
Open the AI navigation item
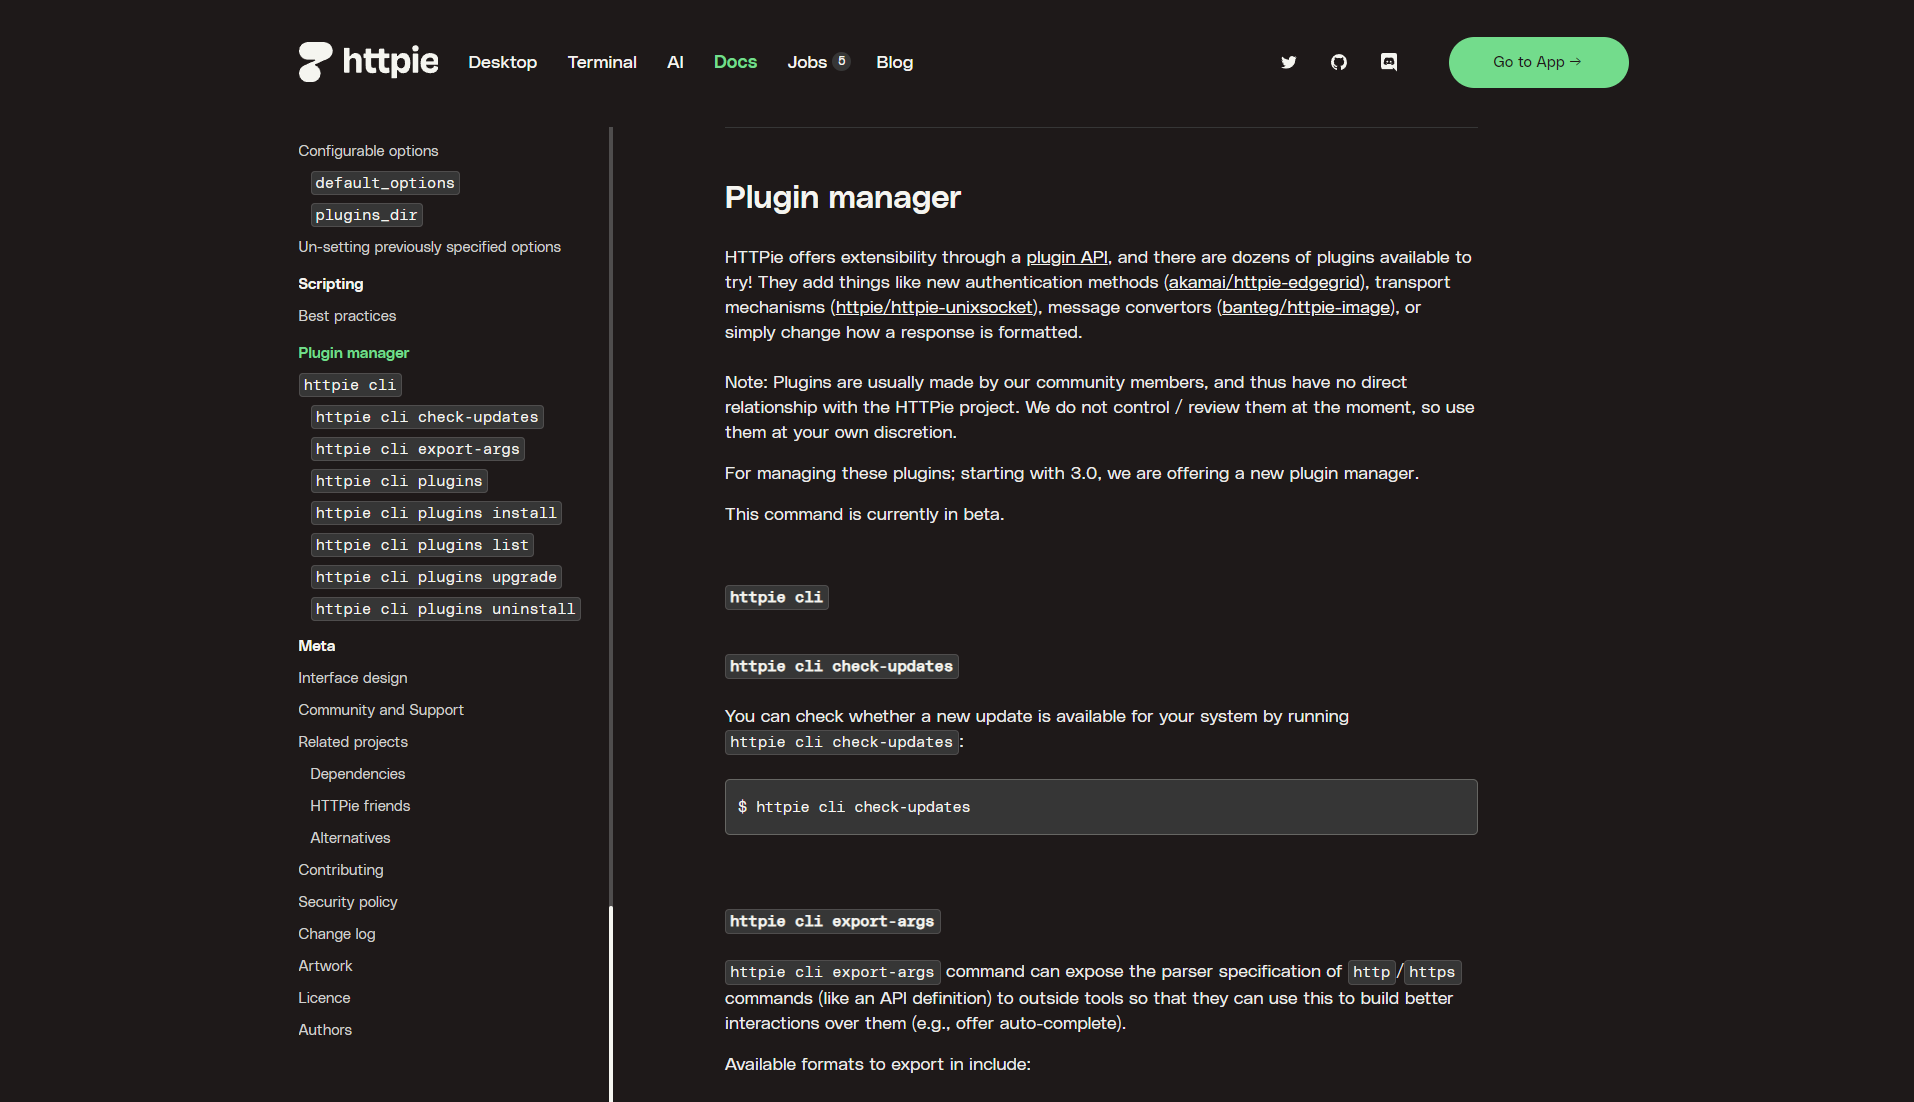coord(675,62)
